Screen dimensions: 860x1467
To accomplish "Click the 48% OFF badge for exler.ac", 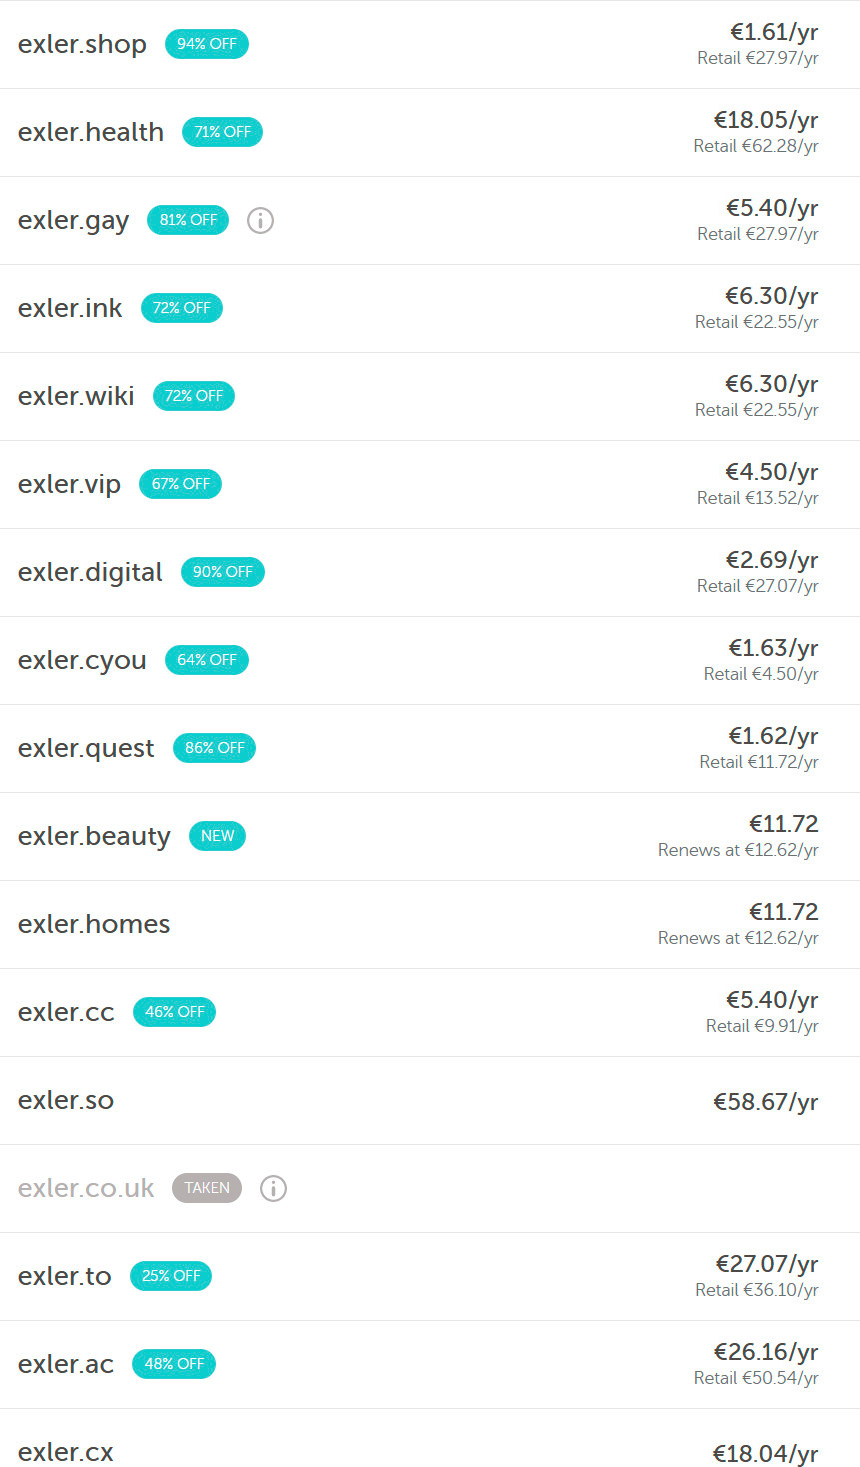I will [x=174, y=1364].
